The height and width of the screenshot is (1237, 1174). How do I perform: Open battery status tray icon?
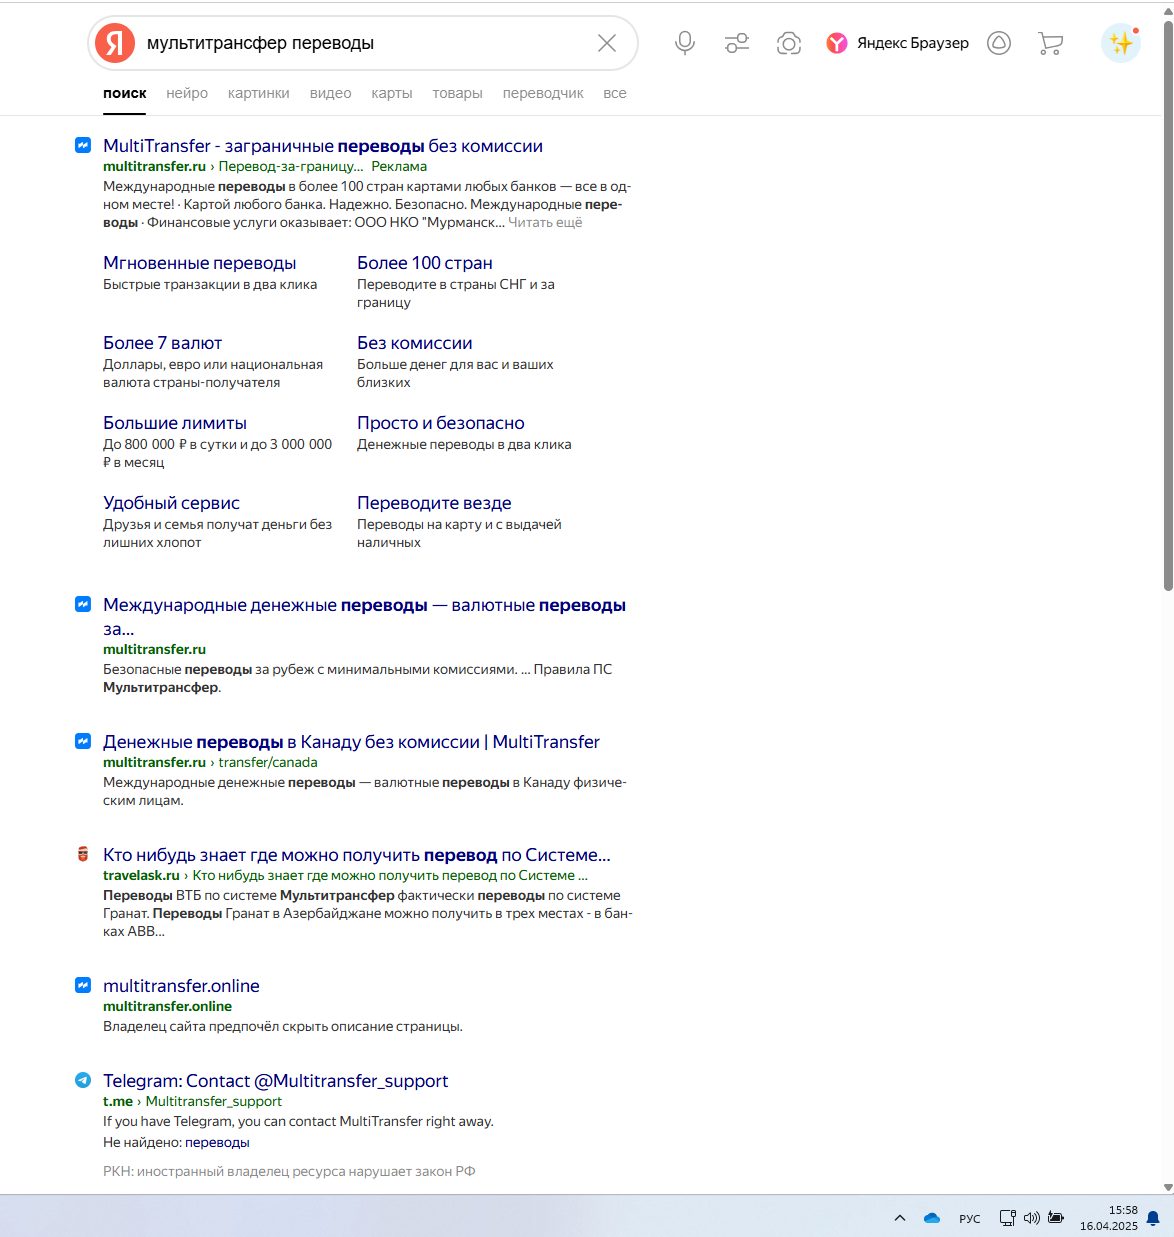click(1055, 1218)
